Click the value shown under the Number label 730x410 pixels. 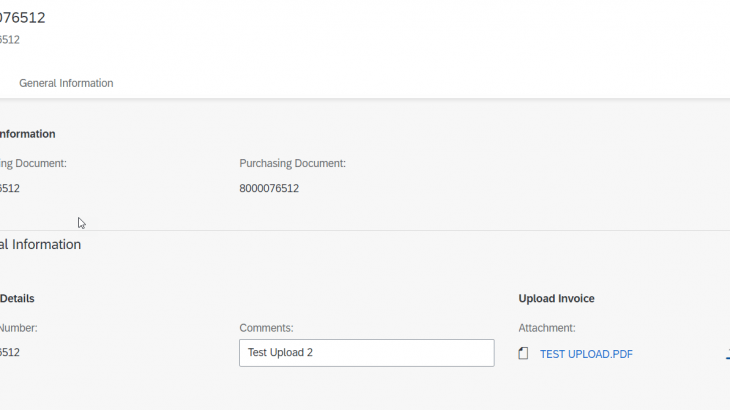tap(10, 353)
